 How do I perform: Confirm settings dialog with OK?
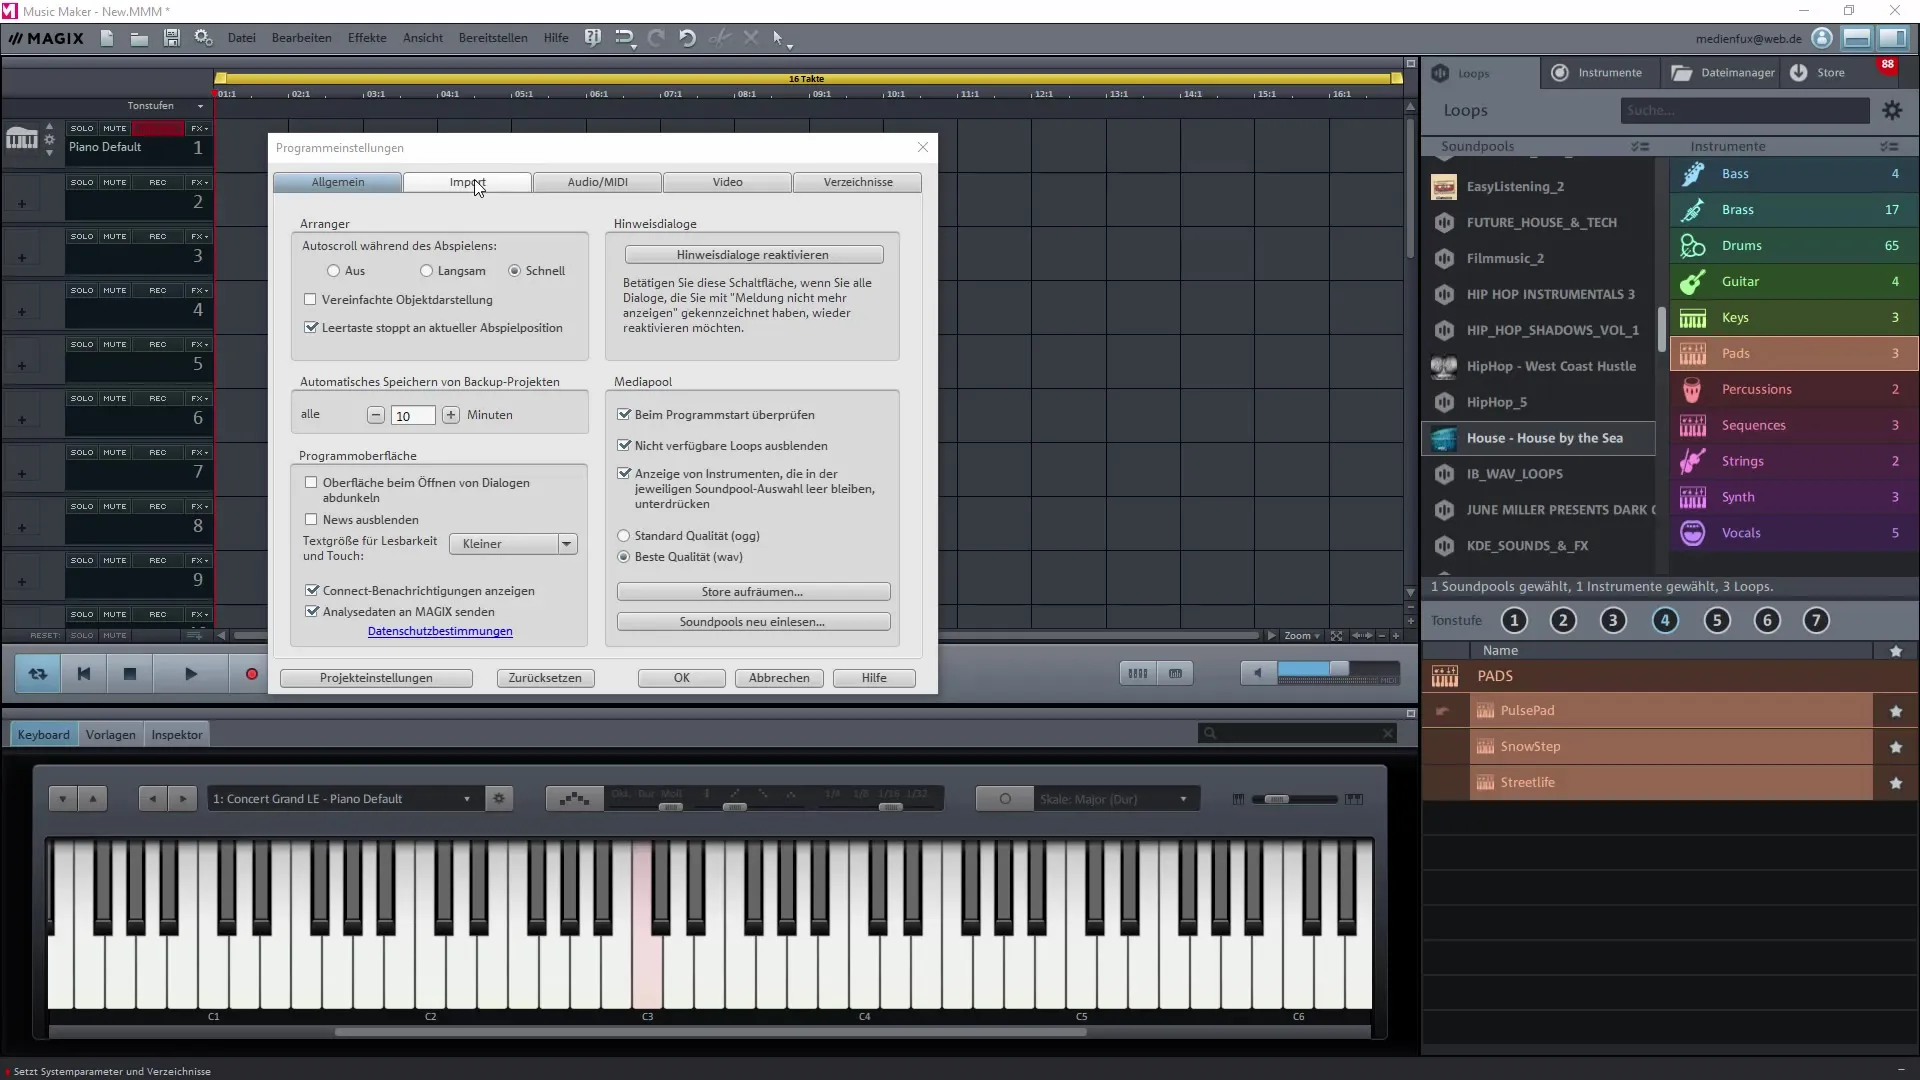point(682,678)
